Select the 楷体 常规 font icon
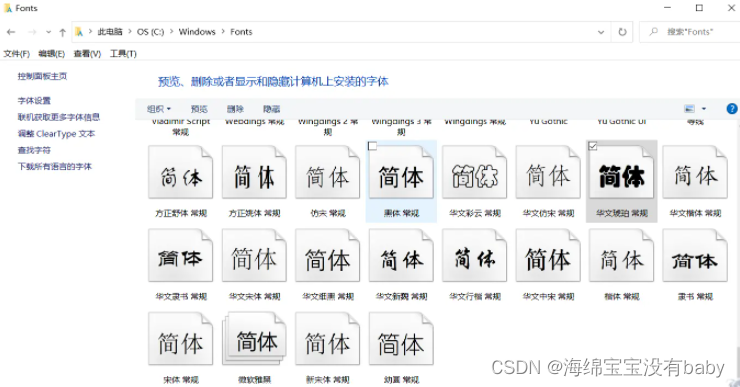Screen dimensions: 740x387 pos(622,255)
